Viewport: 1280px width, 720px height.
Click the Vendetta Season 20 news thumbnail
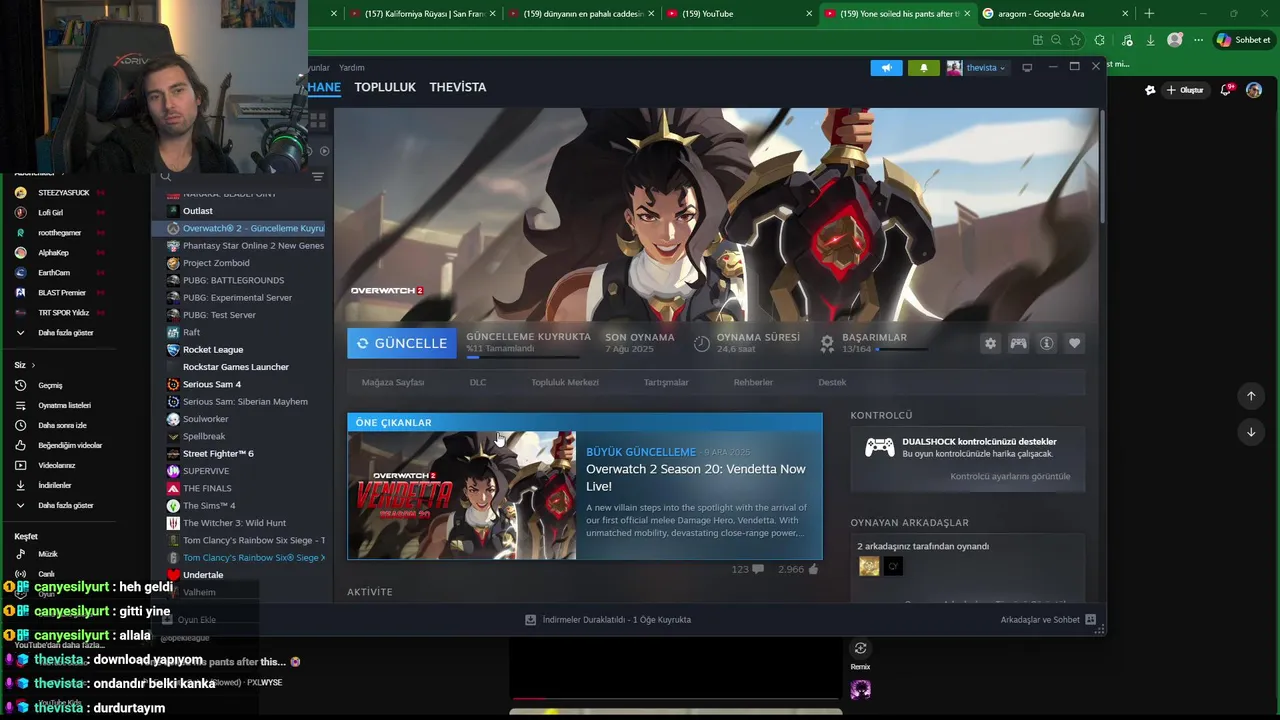(462, 495)
